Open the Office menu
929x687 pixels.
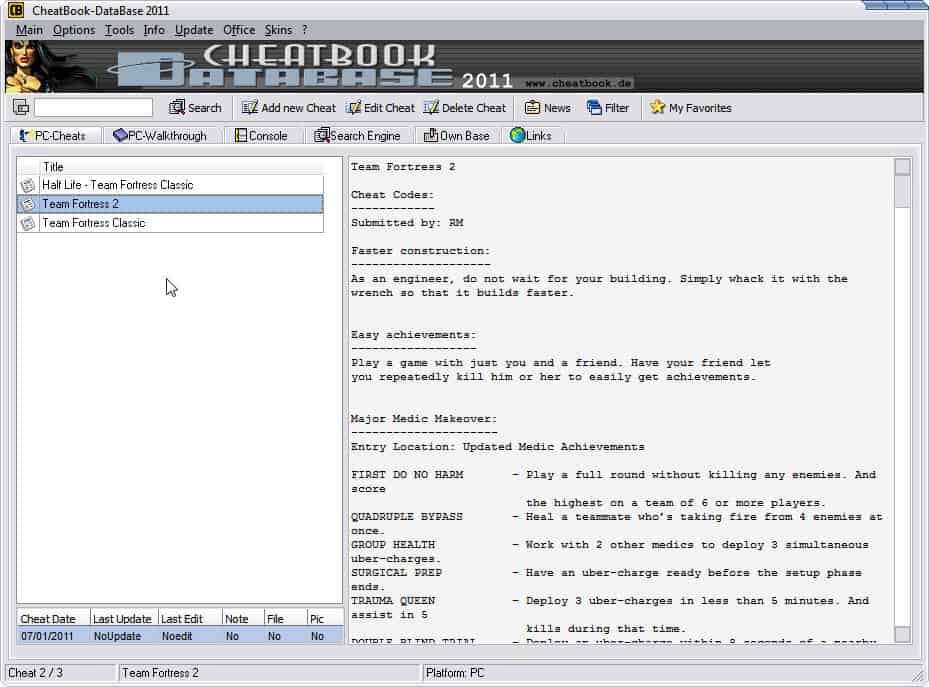point(239,30)
